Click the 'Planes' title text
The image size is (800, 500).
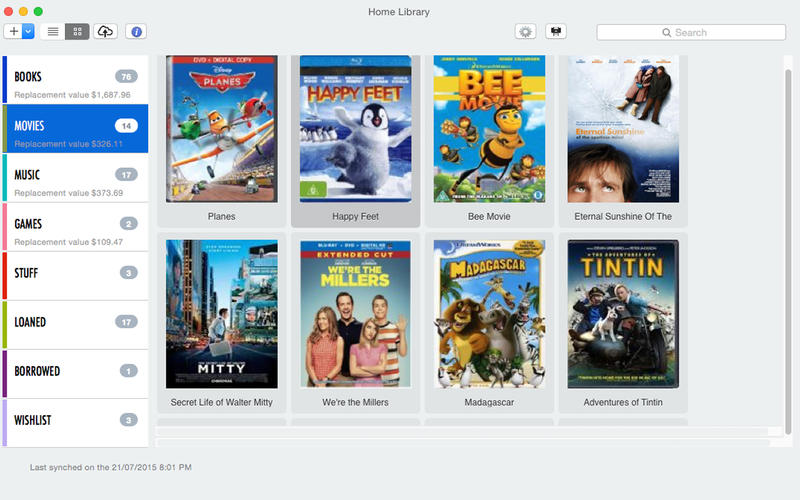221,216
